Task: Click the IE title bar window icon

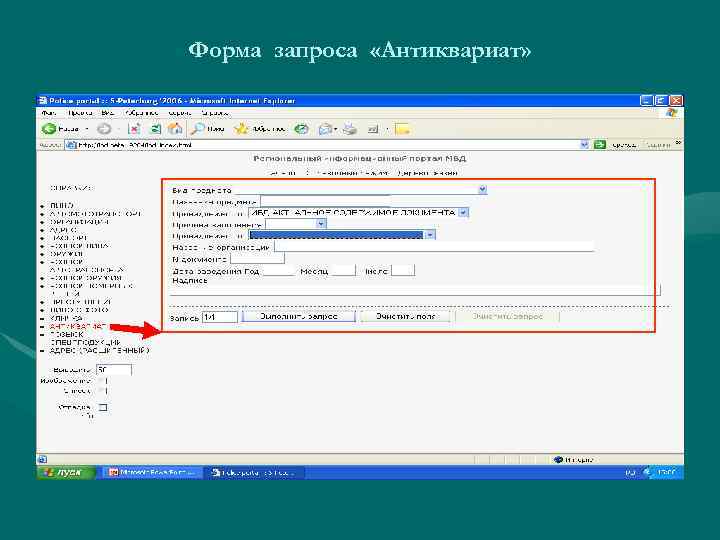Action: (43, 101)
